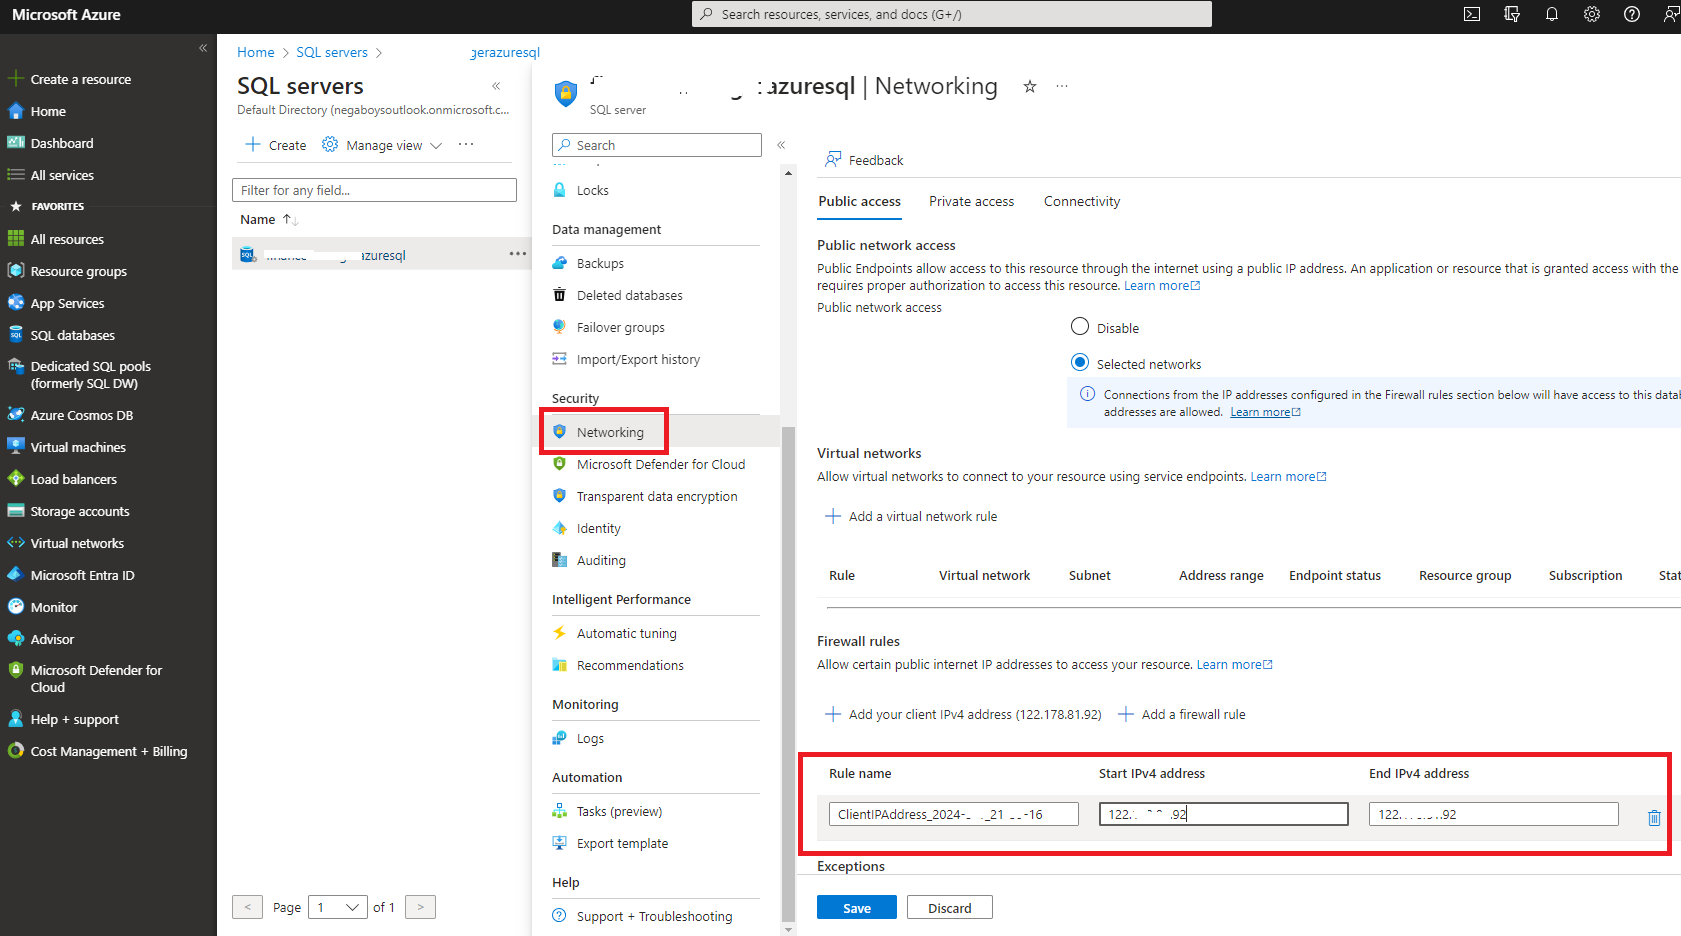
Task: Open Automatic tuning
Action: [626, 633]
